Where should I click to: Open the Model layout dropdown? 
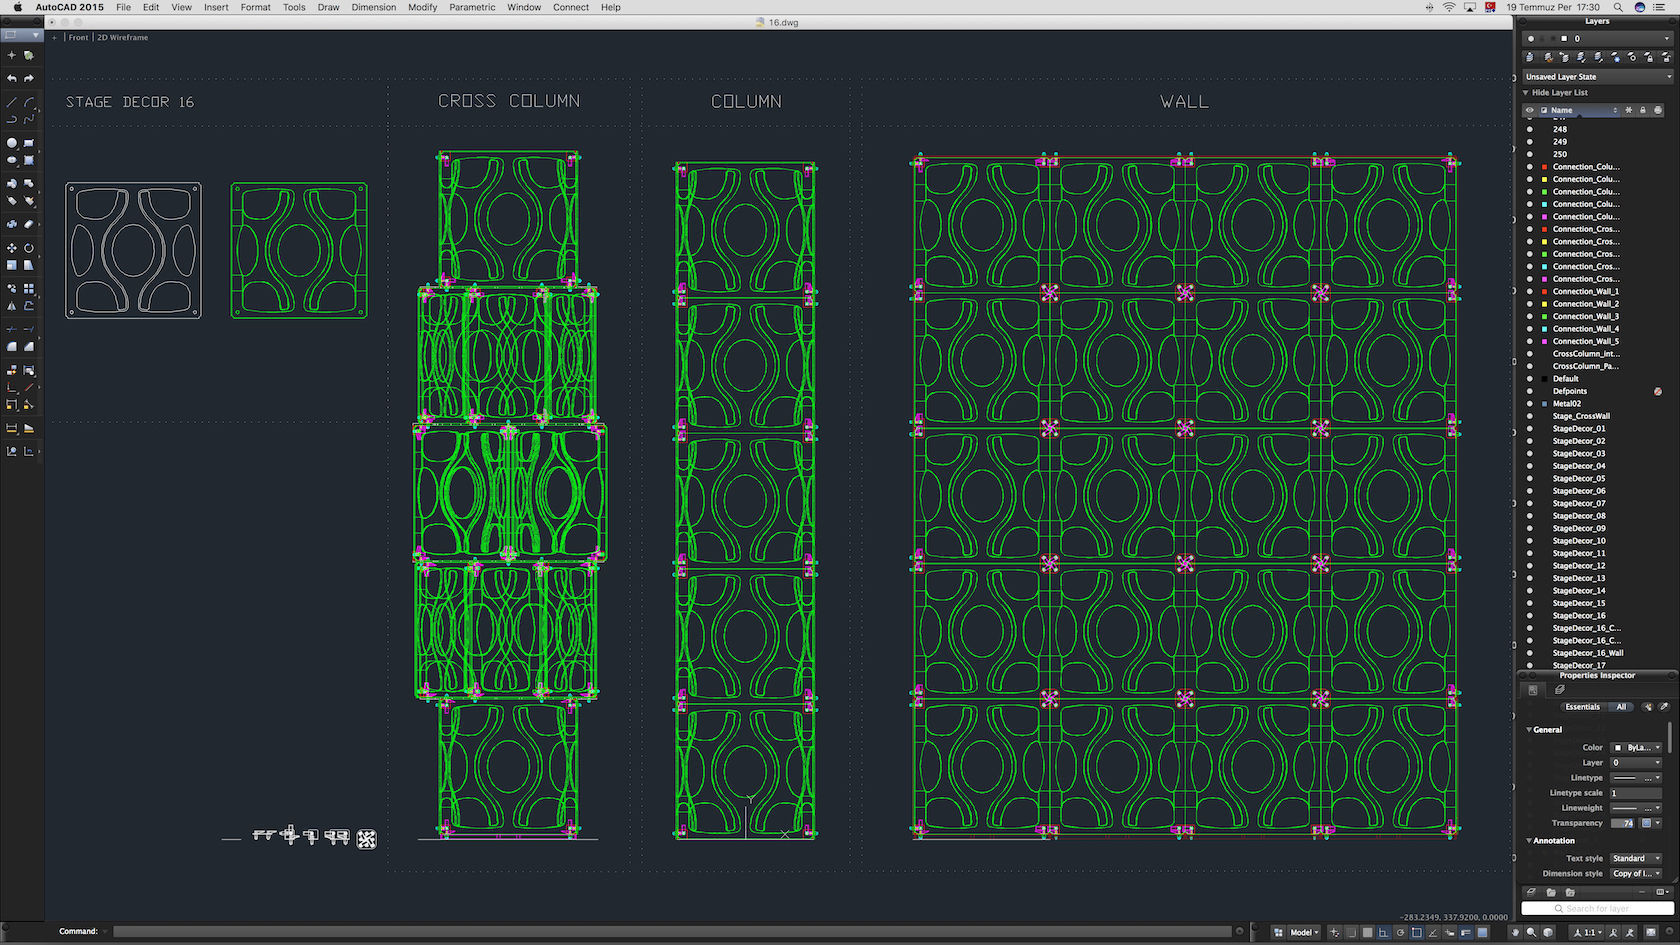[x=1305, y=932]
